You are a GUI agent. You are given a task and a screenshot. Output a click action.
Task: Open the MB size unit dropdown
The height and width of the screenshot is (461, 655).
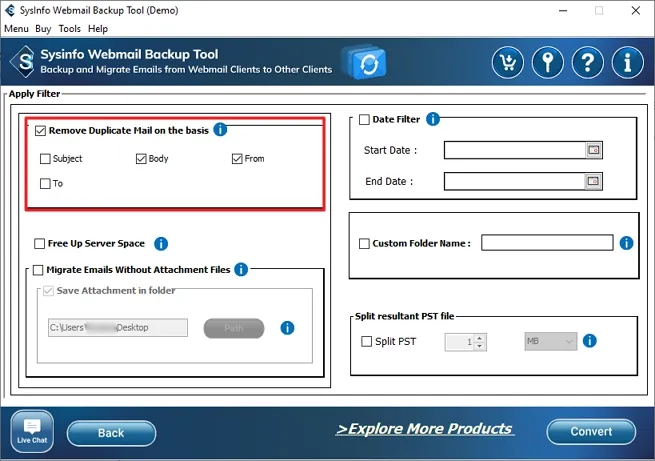point(551,341)
